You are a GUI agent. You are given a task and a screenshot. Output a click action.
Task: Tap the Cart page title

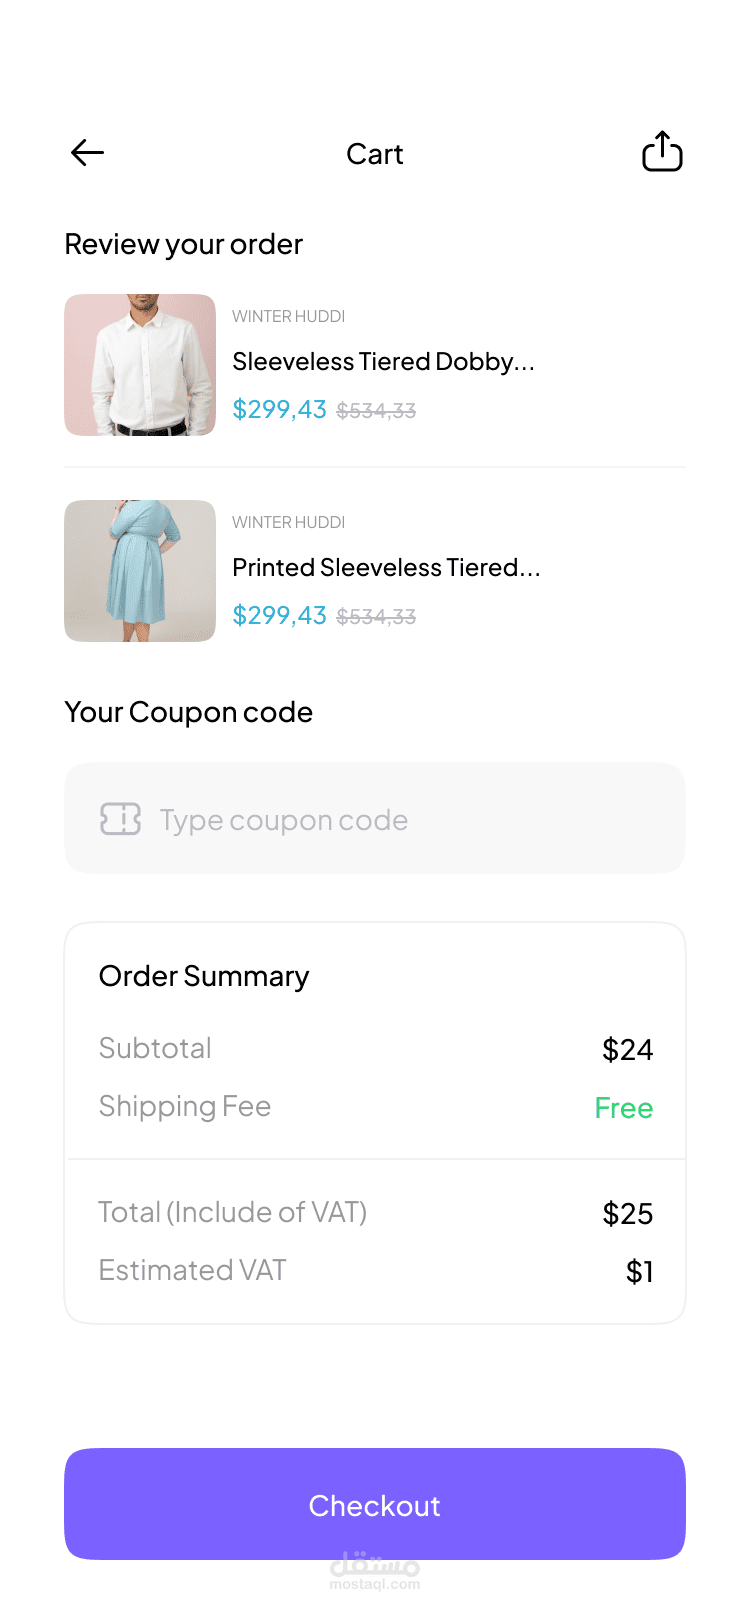click(x=375, y=154)
